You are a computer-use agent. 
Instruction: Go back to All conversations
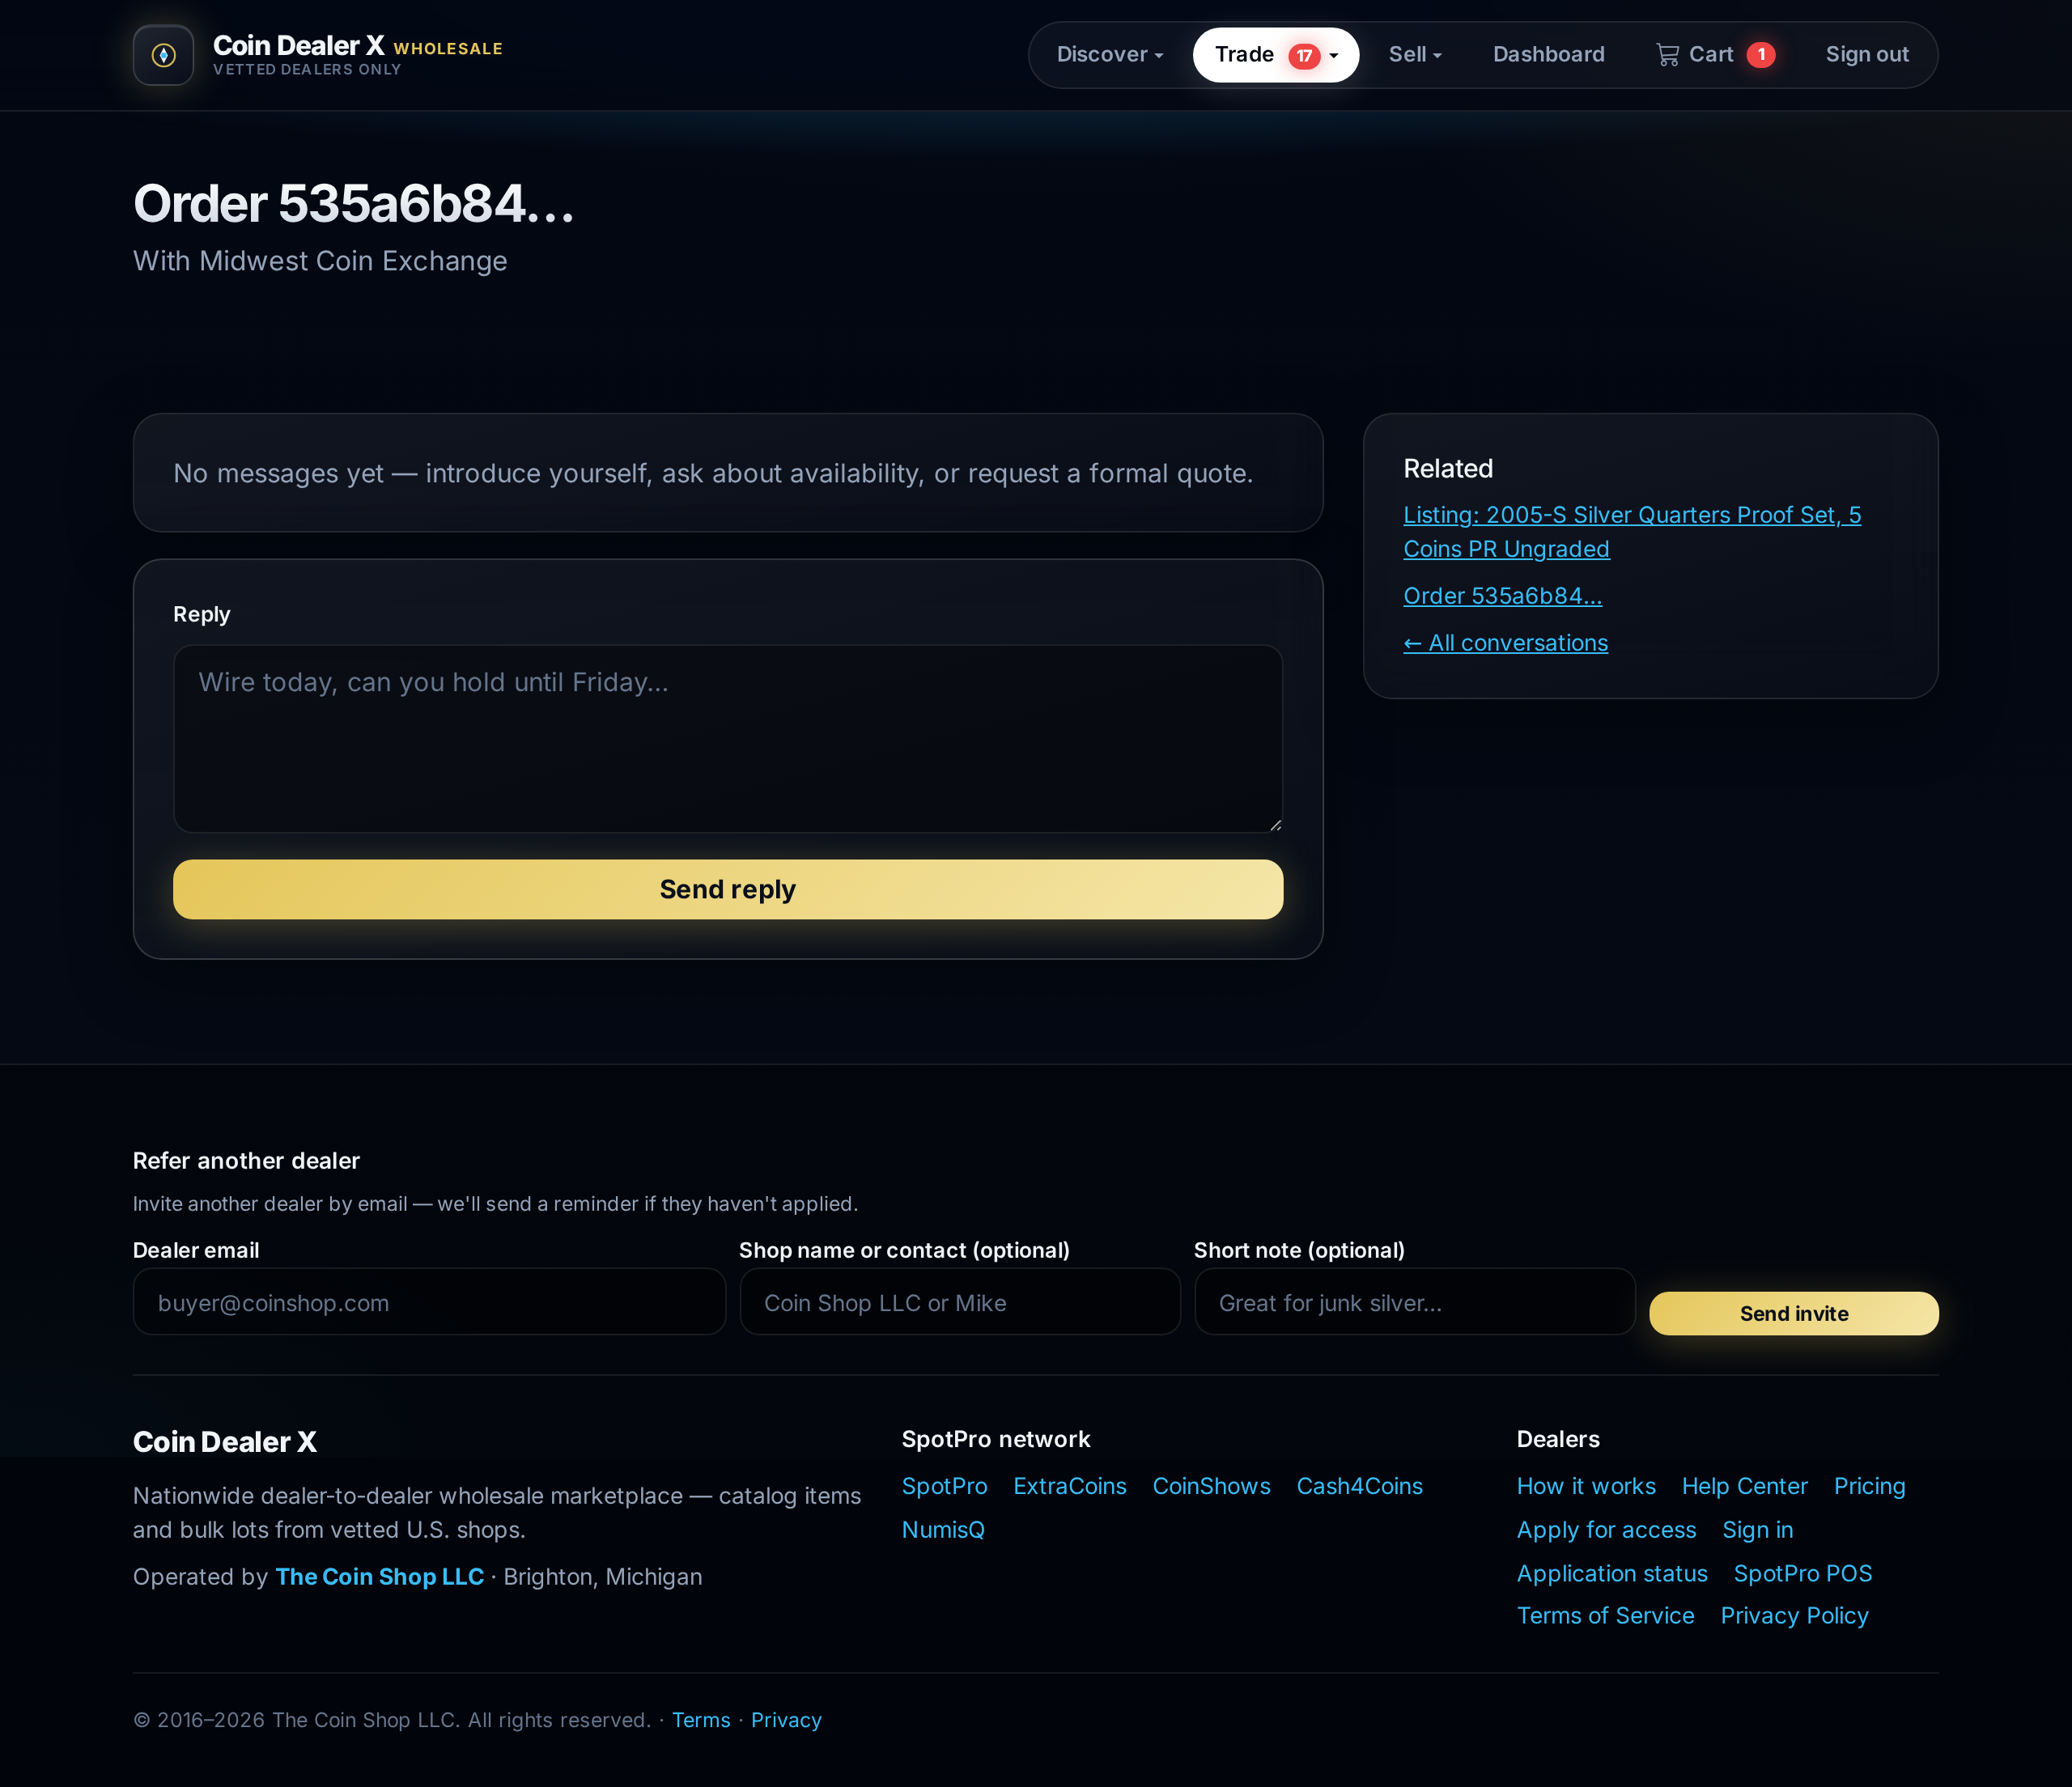click(1505, 643)
